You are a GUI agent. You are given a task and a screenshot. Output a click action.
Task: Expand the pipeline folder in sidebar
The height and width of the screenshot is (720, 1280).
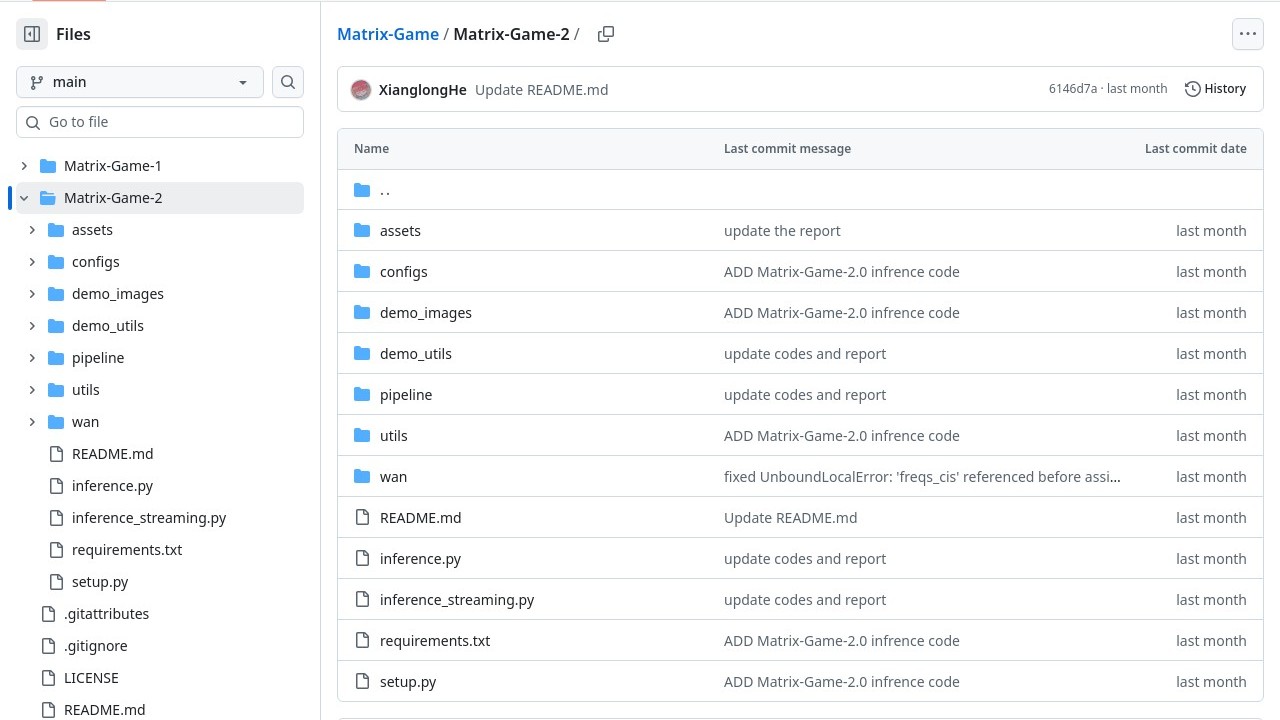pos(32,358)
